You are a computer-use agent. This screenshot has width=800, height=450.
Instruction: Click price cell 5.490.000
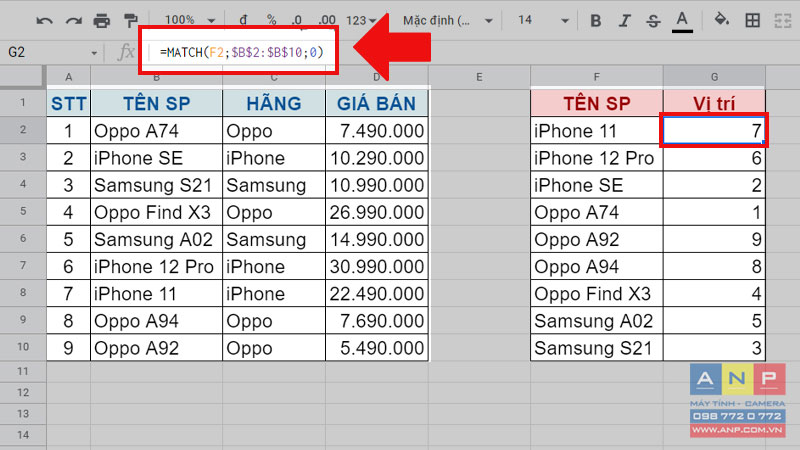377,347
